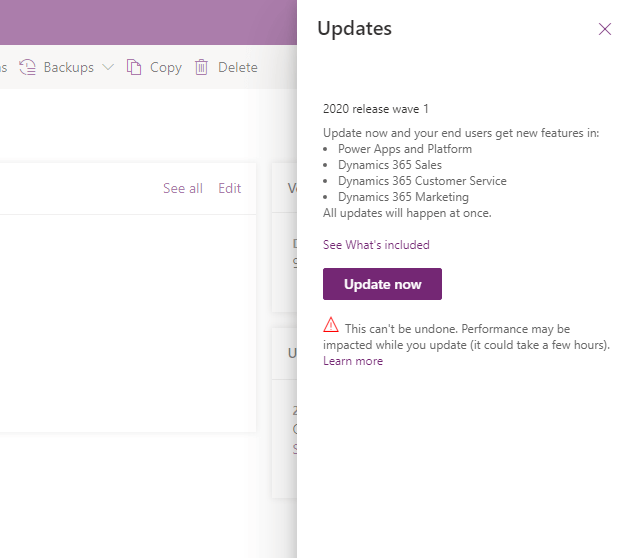Image resolution: width=632 pixels, height=558 pixels.
Task: Open the See all link
Action: [182, 188]
